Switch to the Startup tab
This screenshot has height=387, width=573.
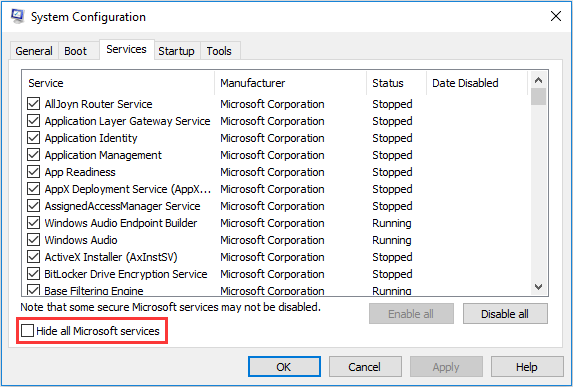(176, 51)
